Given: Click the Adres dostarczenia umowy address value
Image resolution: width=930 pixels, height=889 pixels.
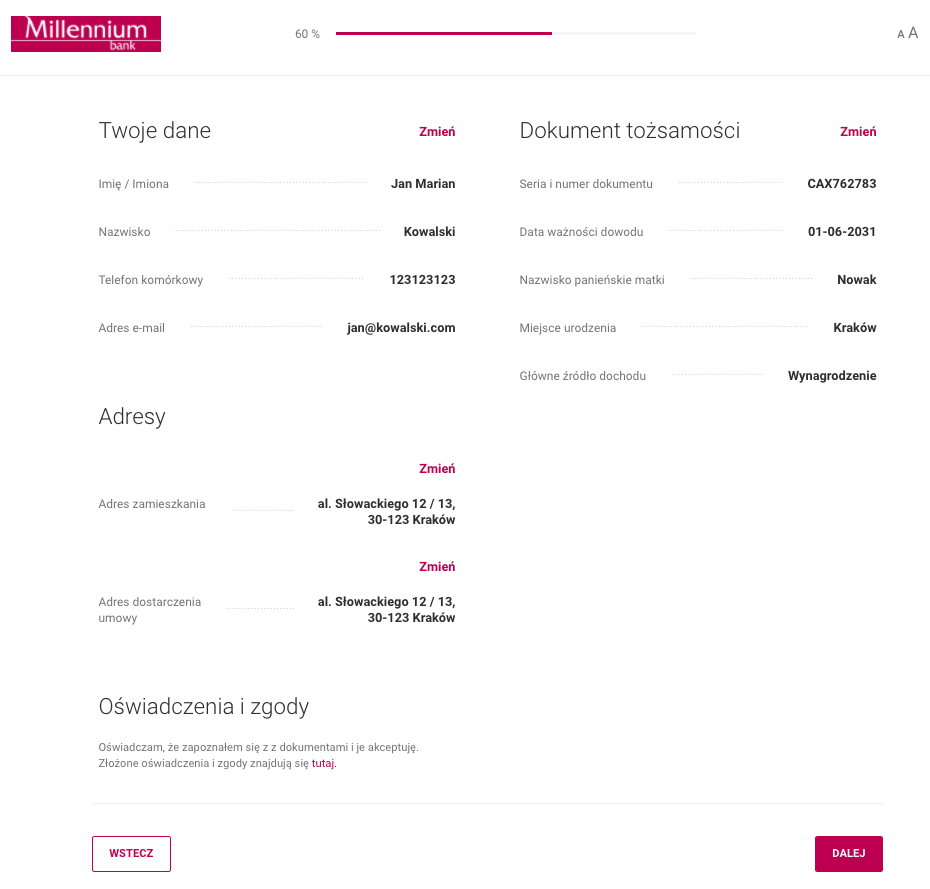Looking at the screenshot, I should 386,610.
